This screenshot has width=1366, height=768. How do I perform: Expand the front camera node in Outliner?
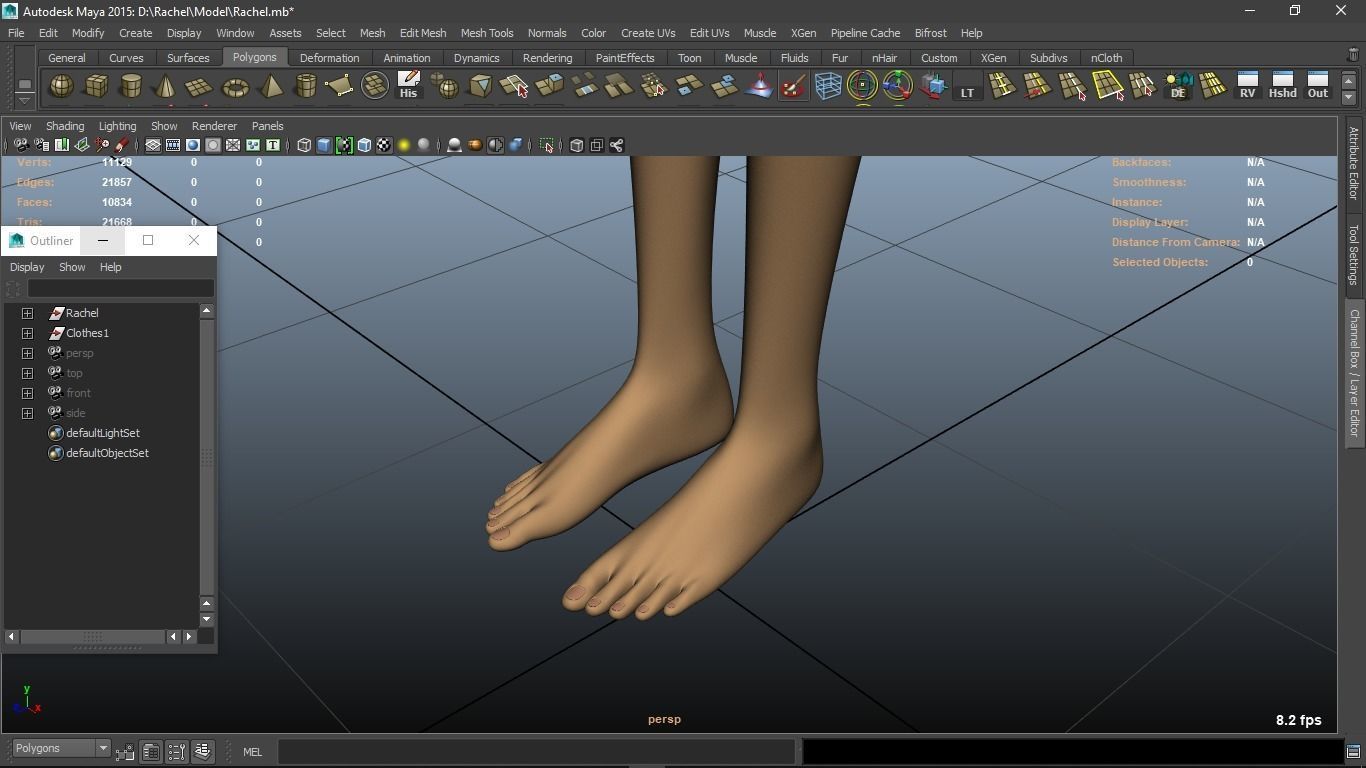coord(28,393)
